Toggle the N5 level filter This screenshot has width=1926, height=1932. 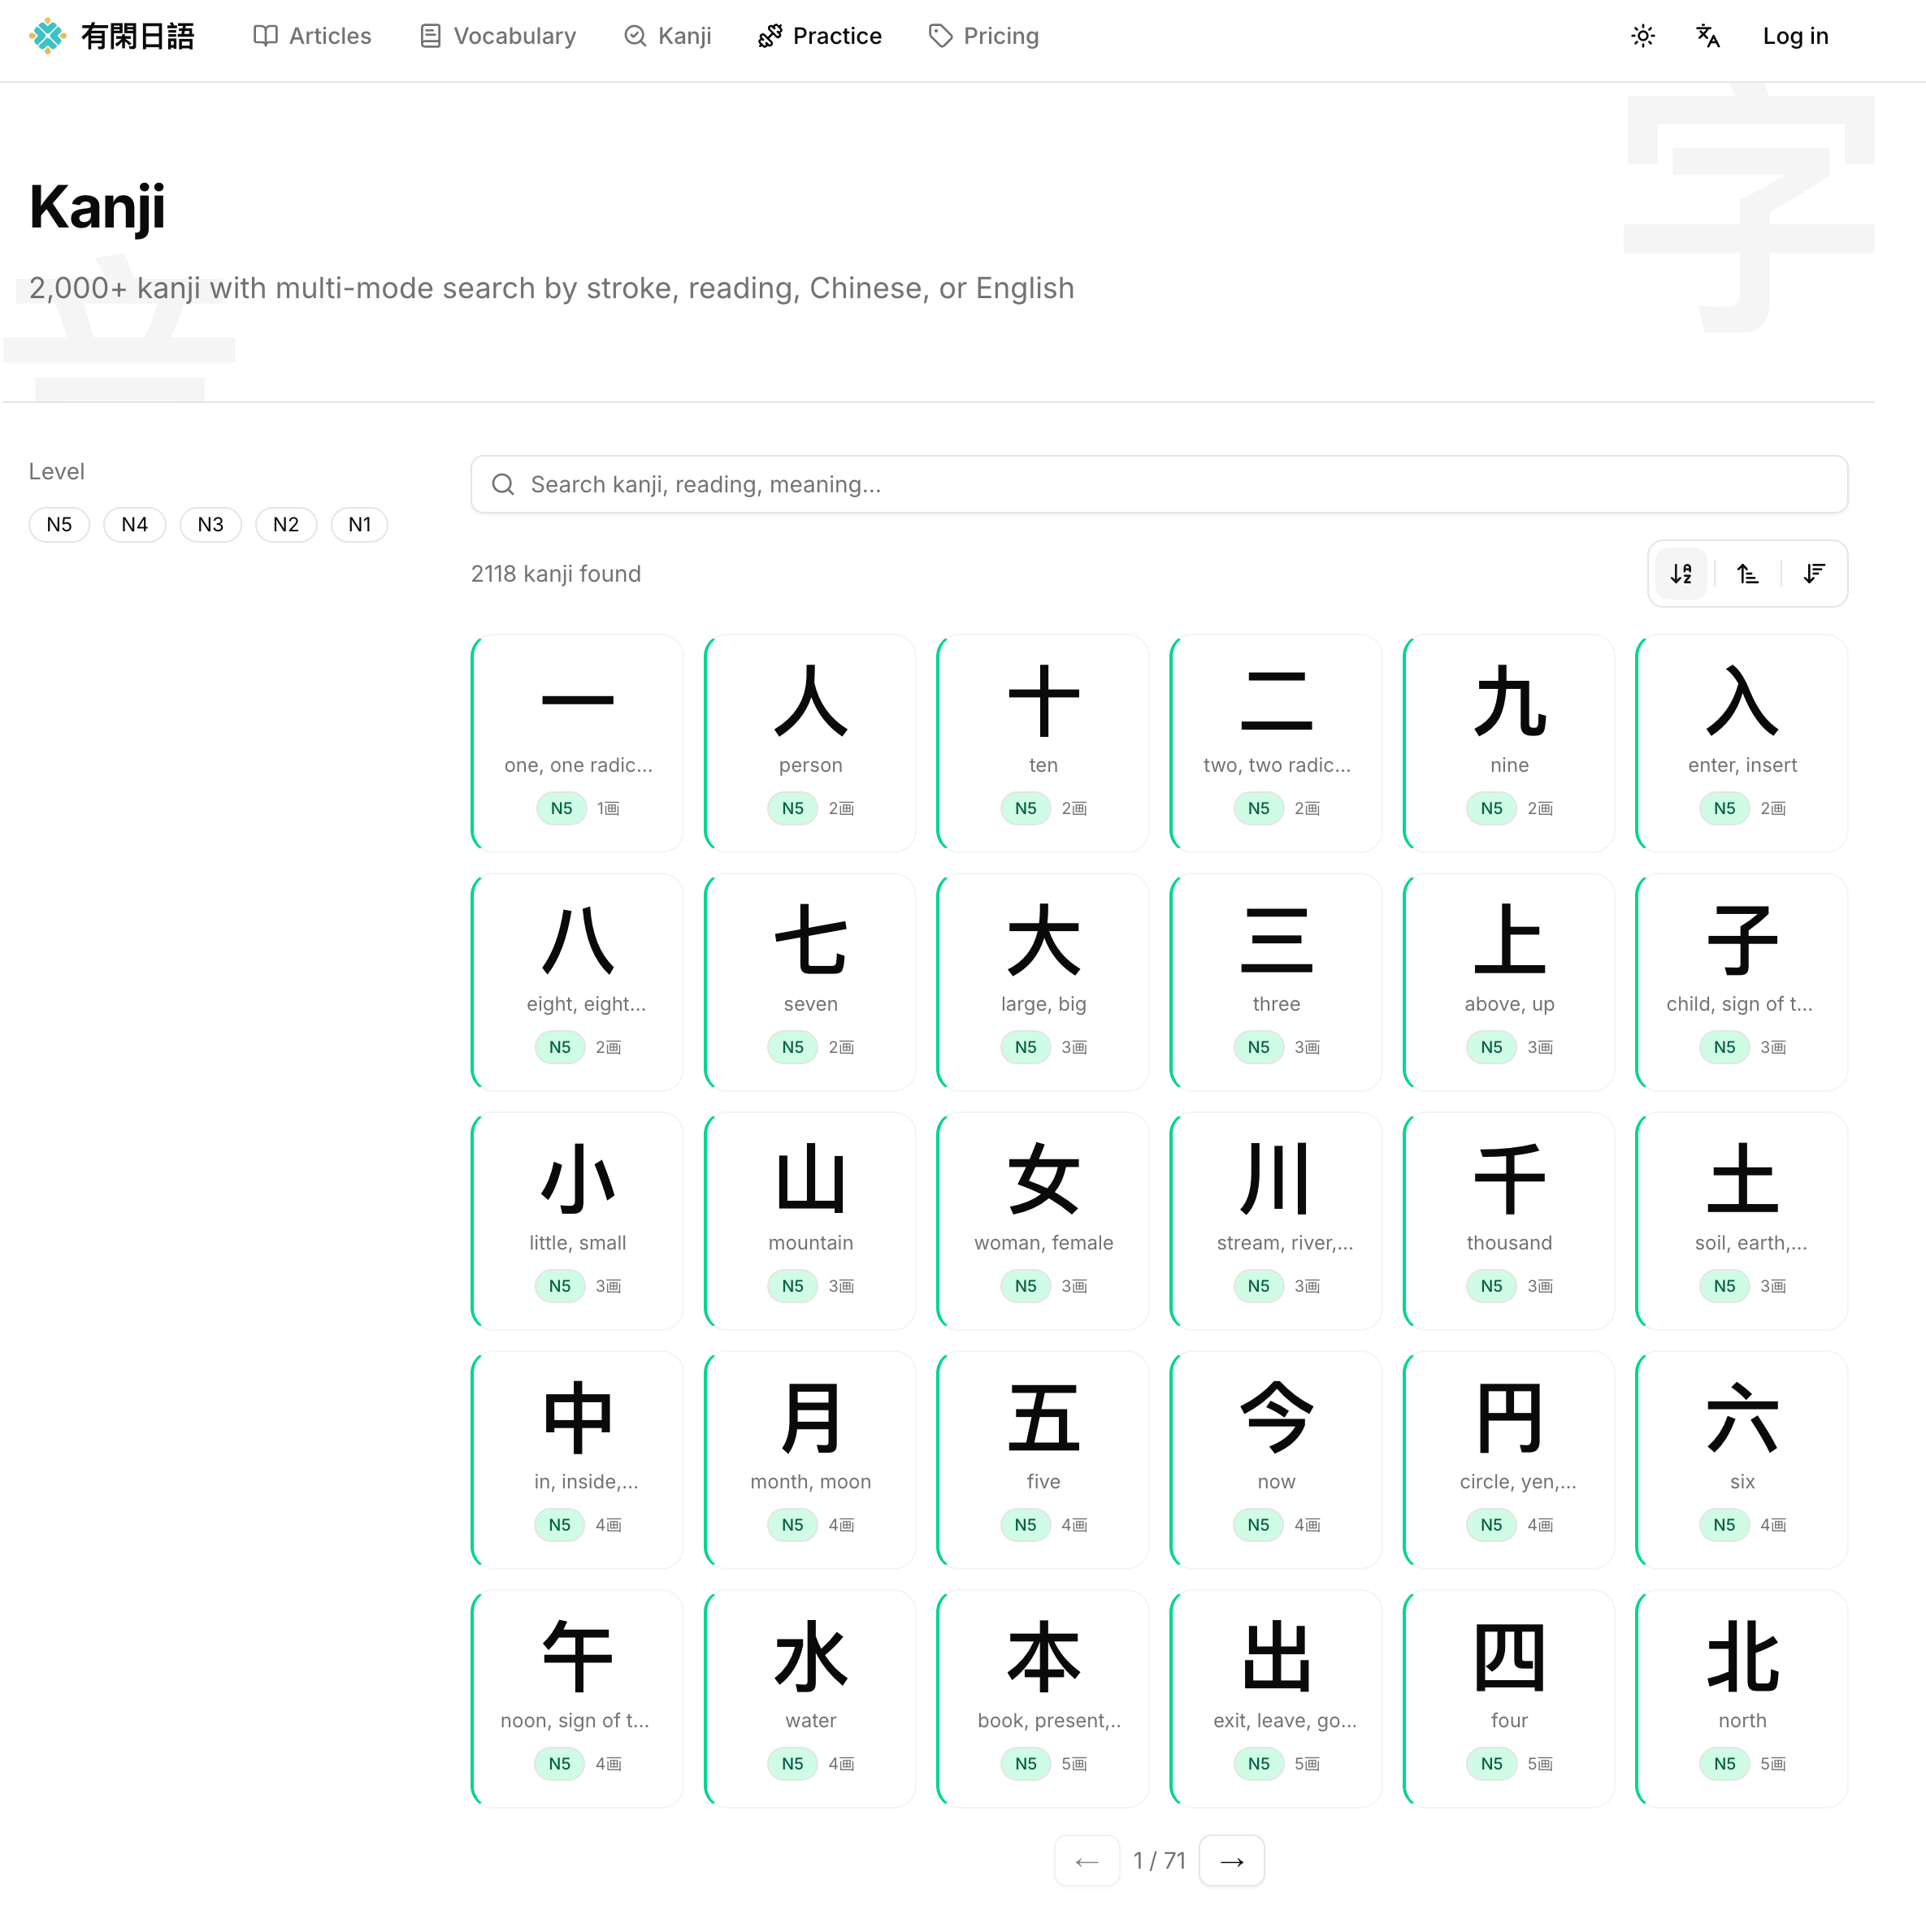(x=59, y=524)
